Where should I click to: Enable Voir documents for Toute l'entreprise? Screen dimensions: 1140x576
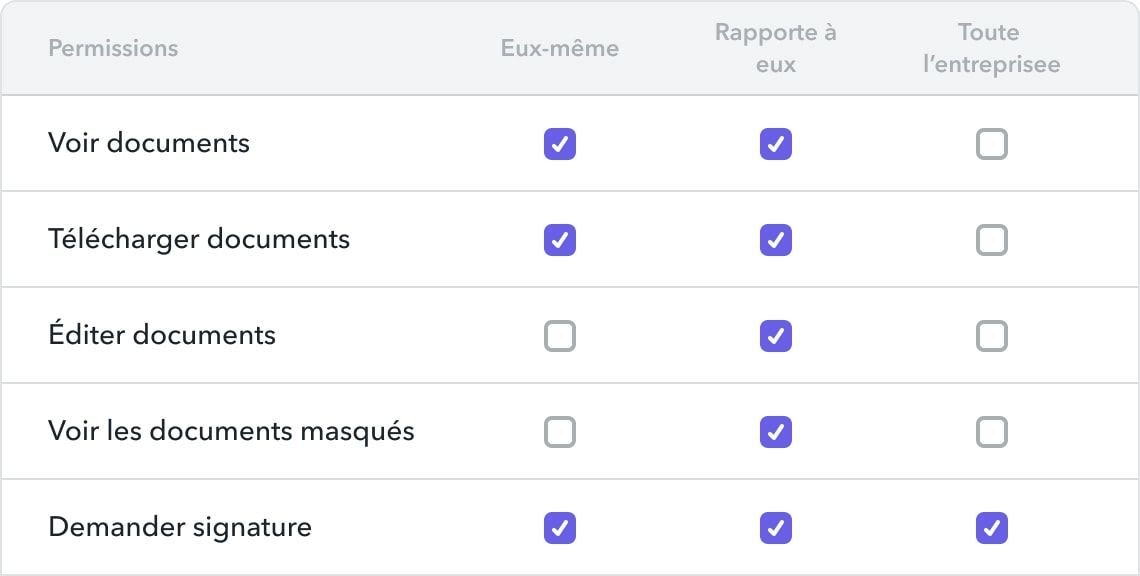click(992, 144)
